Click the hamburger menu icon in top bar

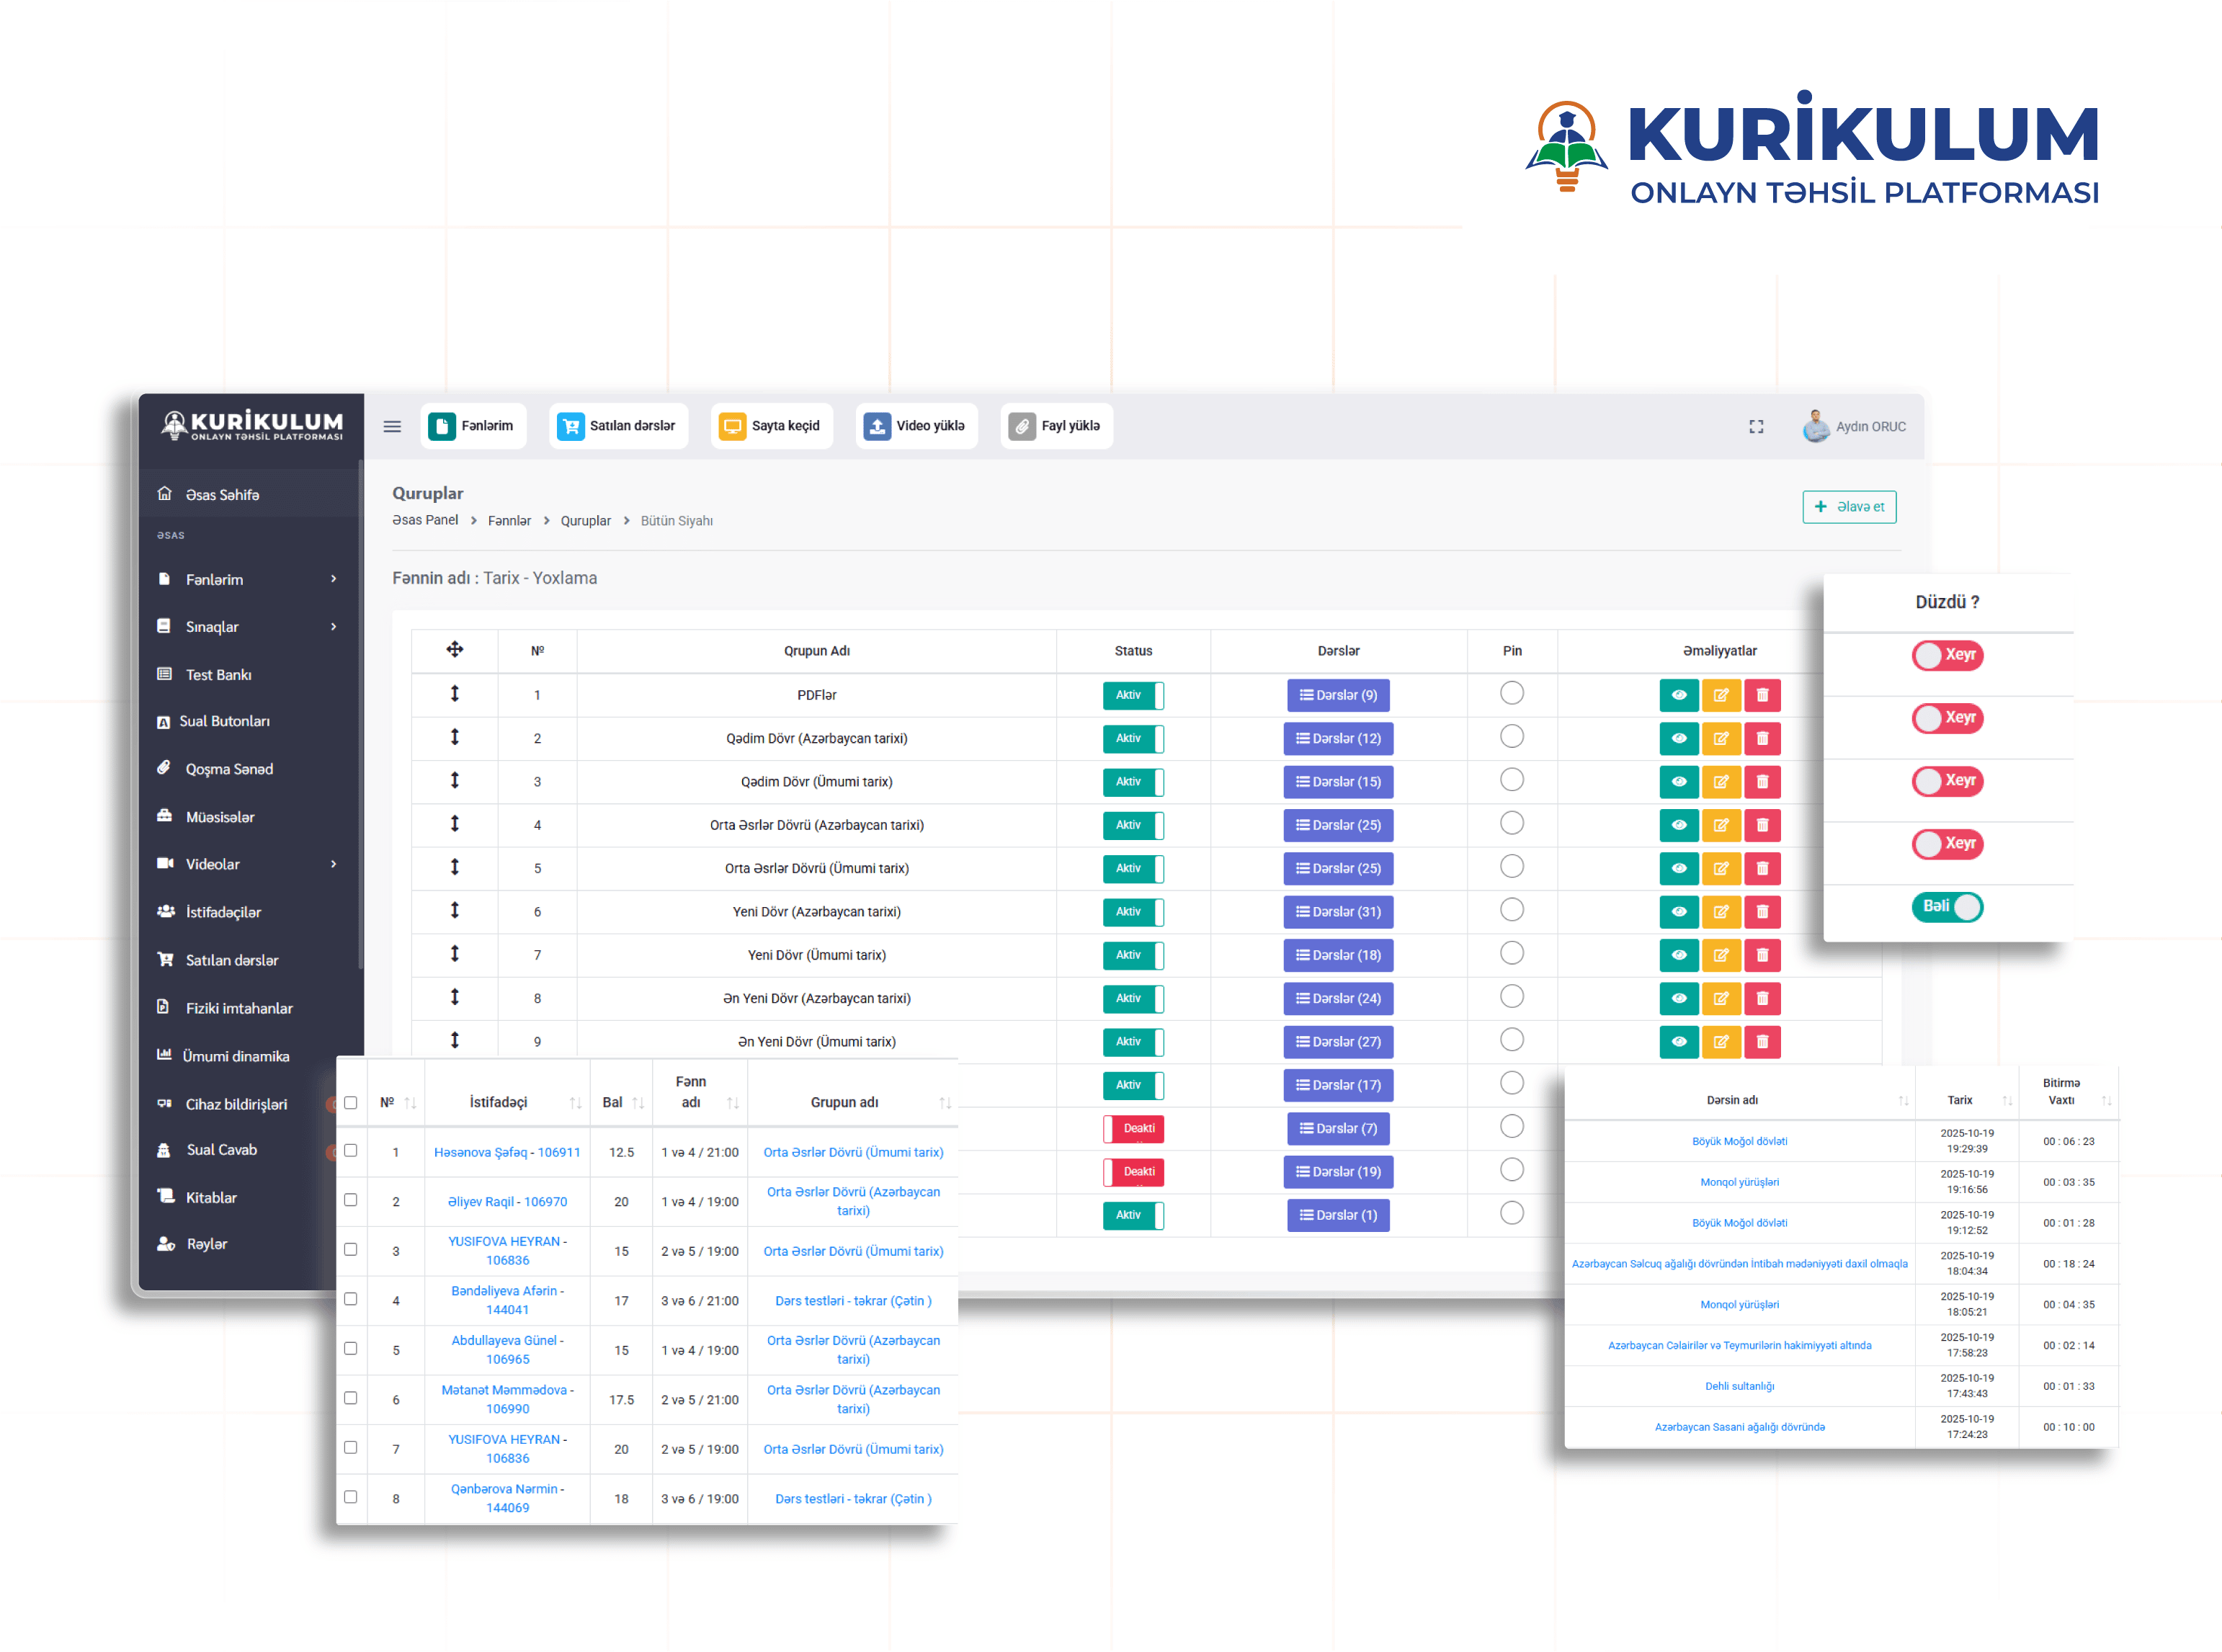392,426
